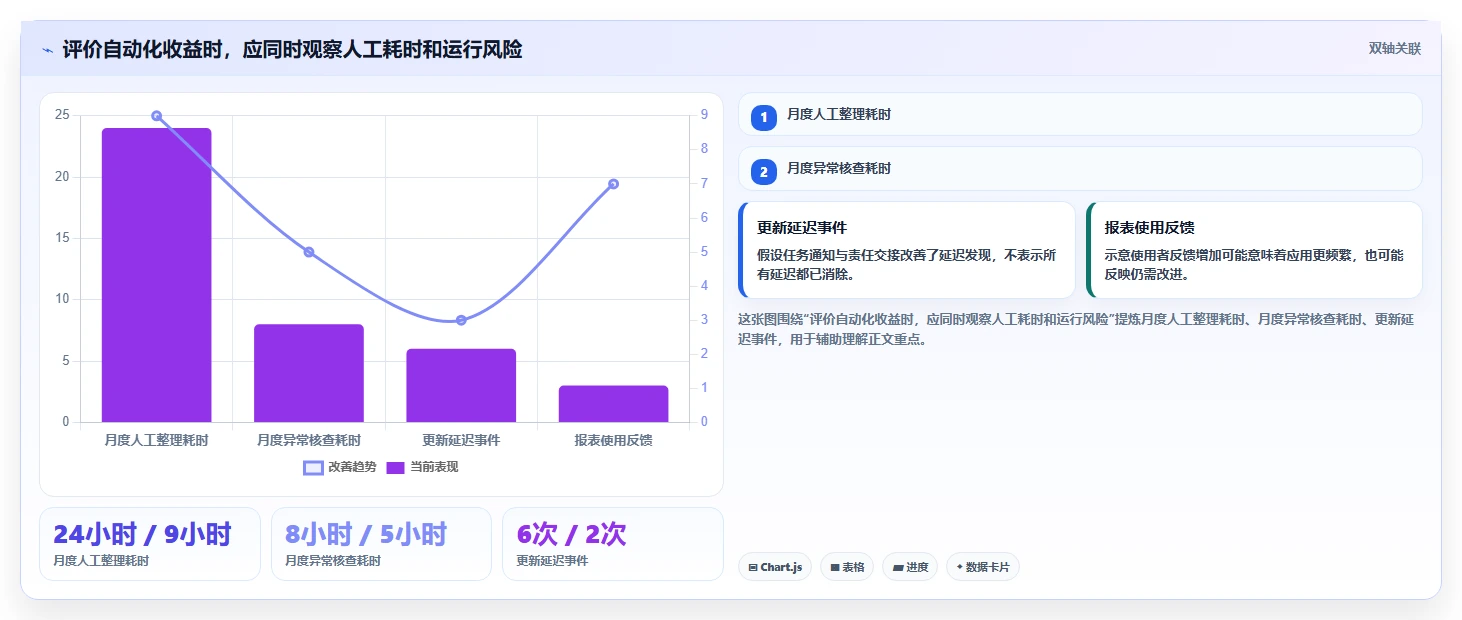Click the 月度人工整理耗时 bar in chart
This screenshot has height=620, width=1462.
[157, 275]
